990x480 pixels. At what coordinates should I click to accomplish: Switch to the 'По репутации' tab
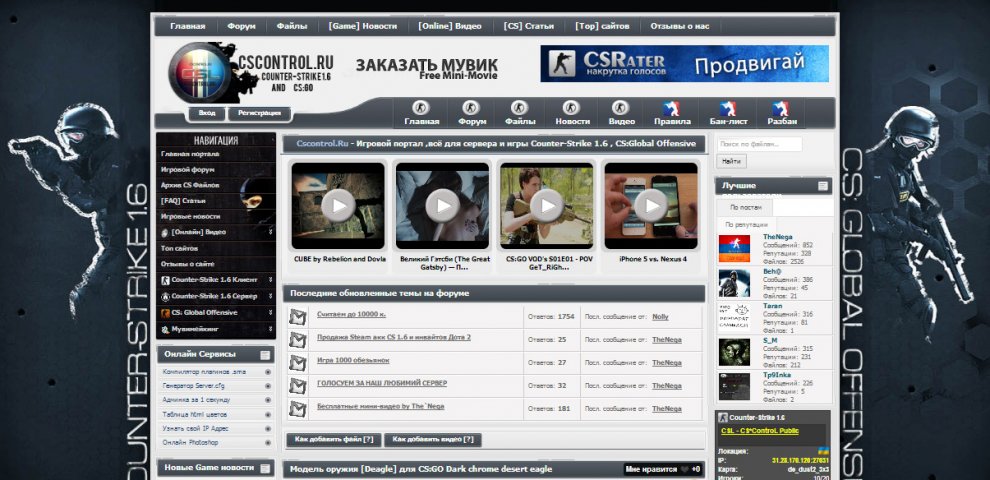(x=746, y=225)
